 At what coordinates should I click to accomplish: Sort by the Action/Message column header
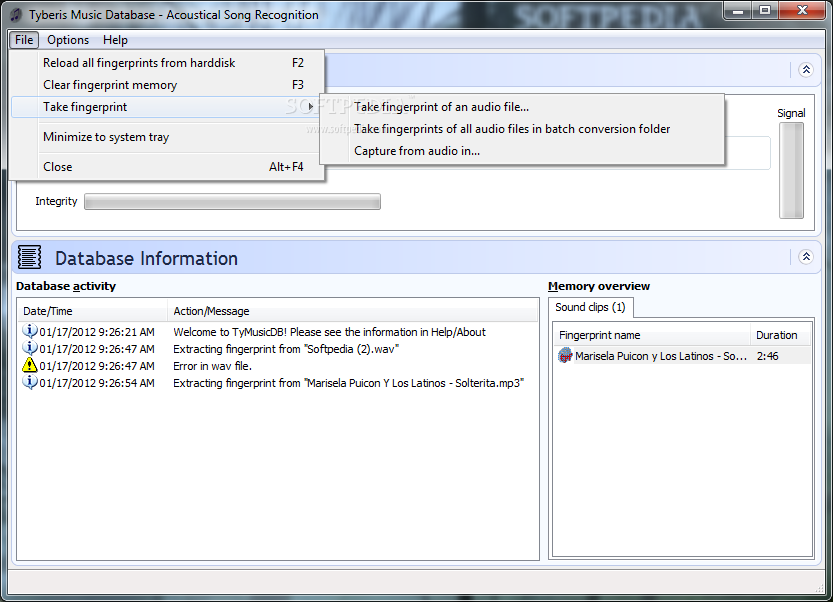point(352,311)
